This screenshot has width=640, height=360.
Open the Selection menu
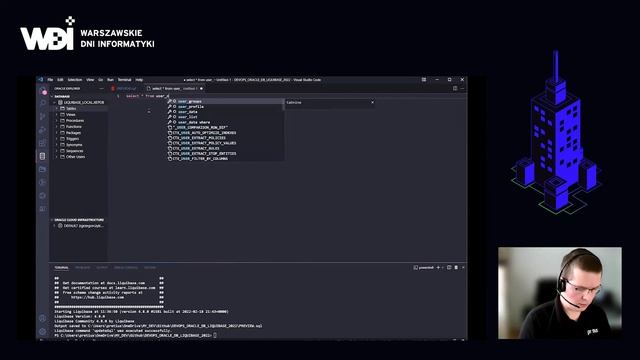[x=75, y=80]
